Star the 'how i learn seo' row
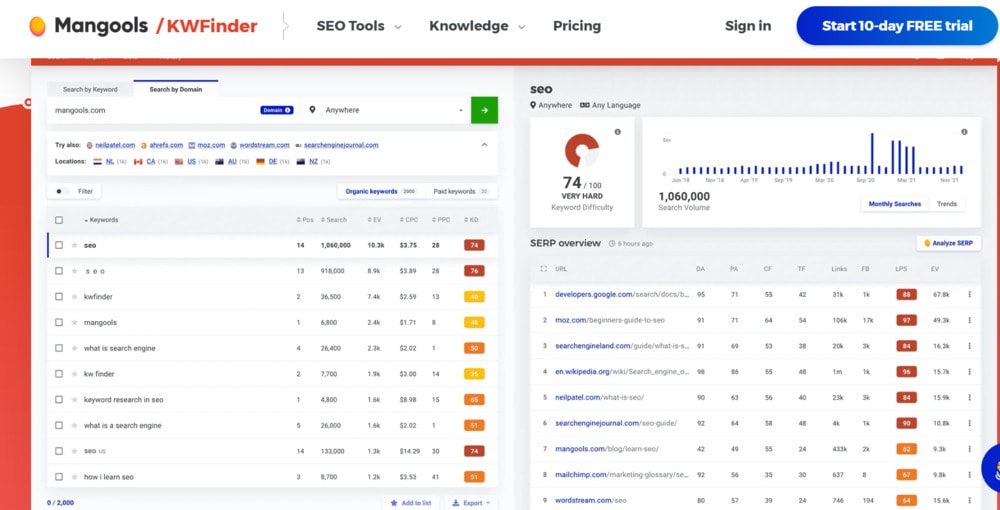 point(74,476)
